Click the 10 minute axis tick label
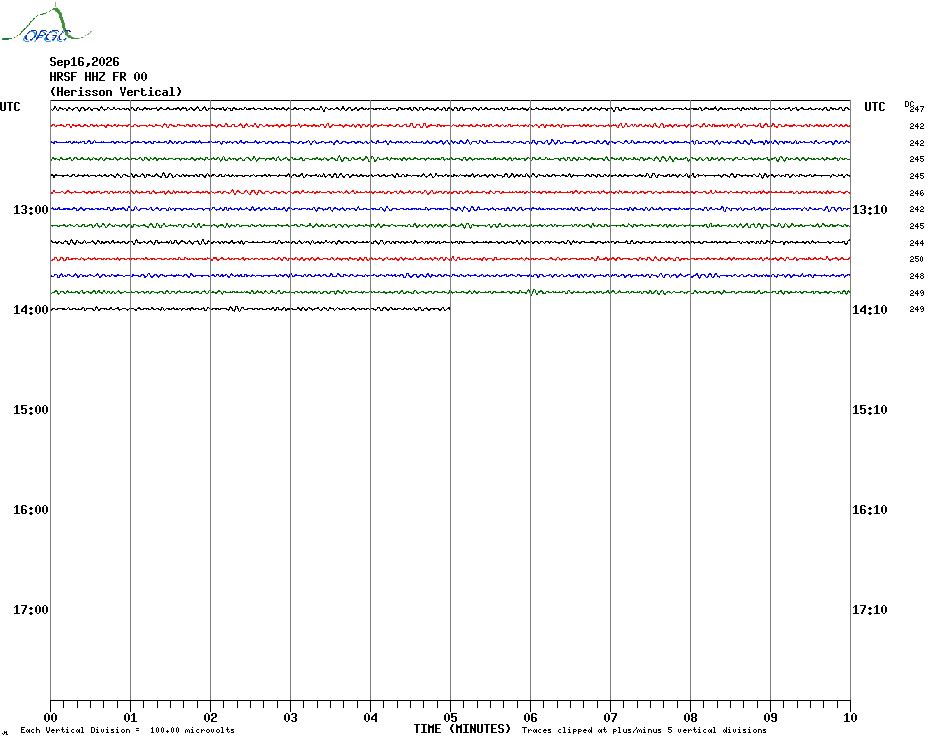 click(x=850, y=717)
